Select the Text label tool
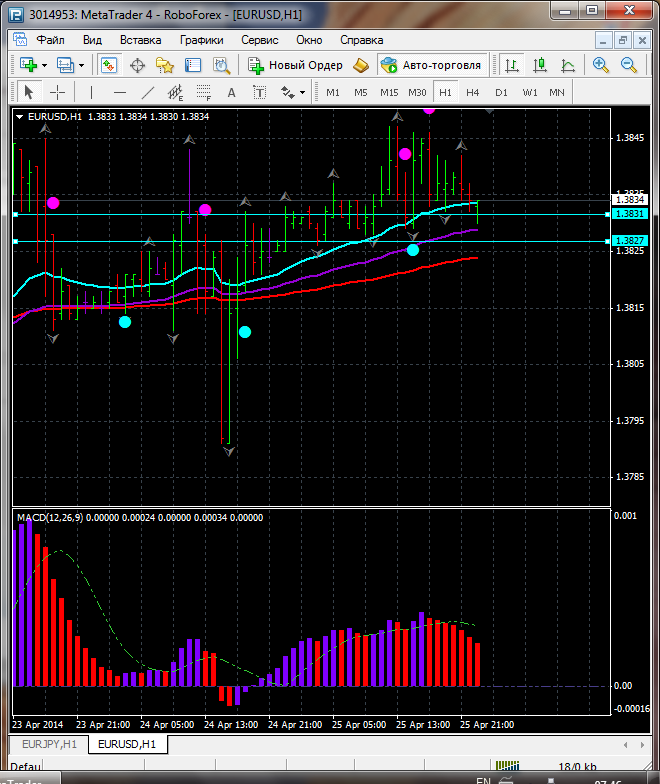 click(x=232, y=92)
